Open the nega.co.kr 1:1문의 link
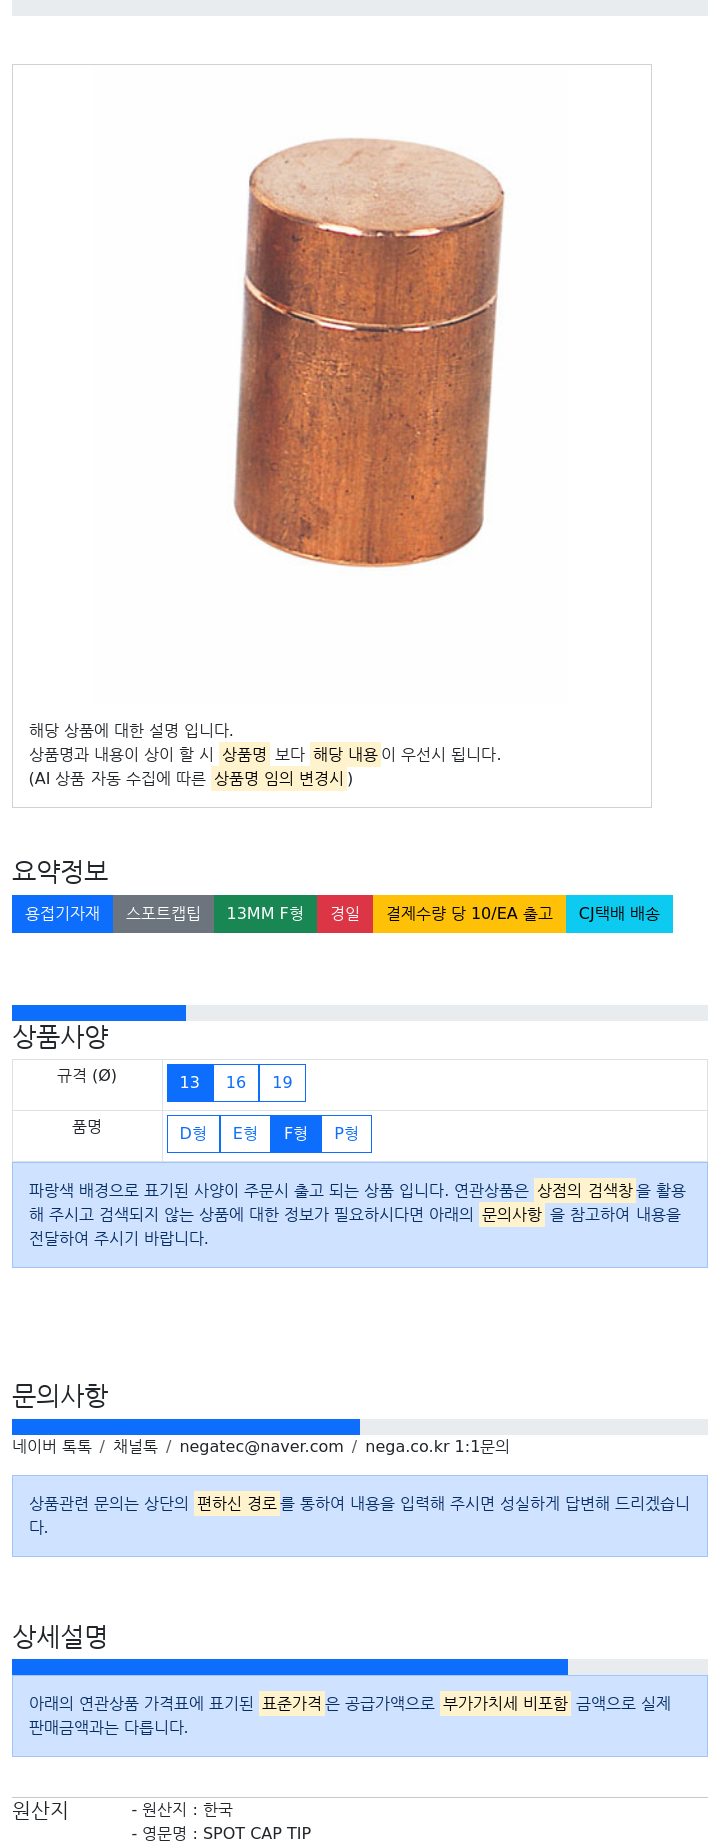Image resolution: width=720 pixels, height=1846 pixels. tap(437, 1446)
